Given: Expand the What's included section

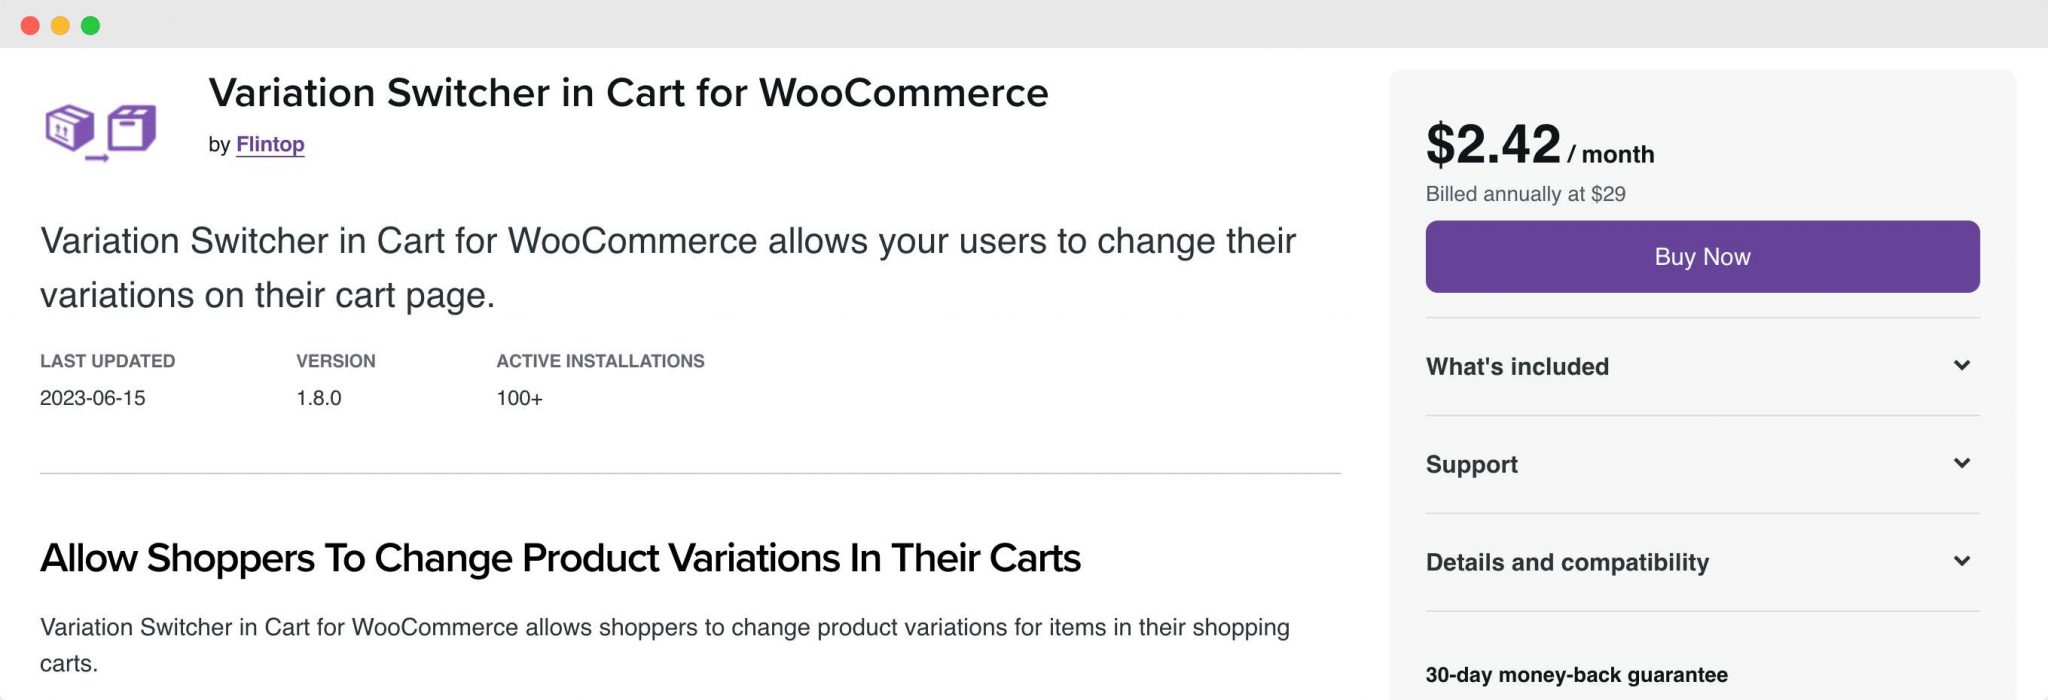Looking at the screenshot, I should pyautogui.click(x=1517, y=366).
